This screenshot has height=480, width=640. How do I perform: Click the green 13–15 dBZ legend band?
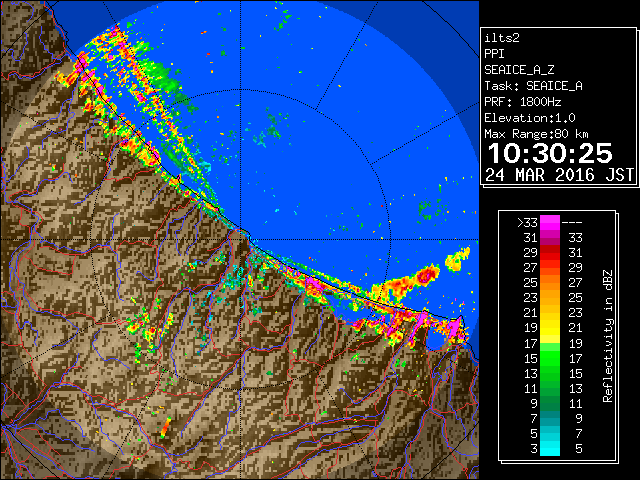(550, 373)
